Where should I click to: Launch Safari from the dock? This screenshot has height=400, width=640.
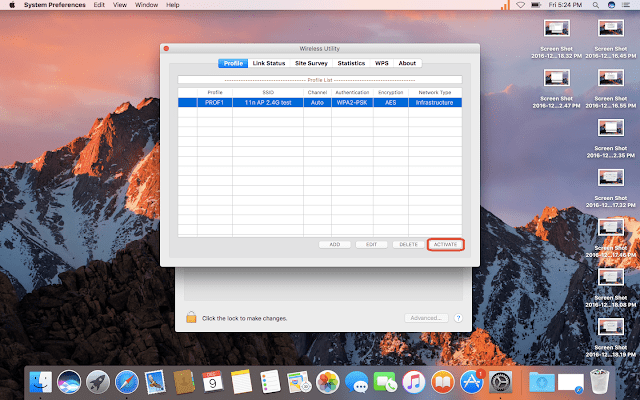(126, 381)
